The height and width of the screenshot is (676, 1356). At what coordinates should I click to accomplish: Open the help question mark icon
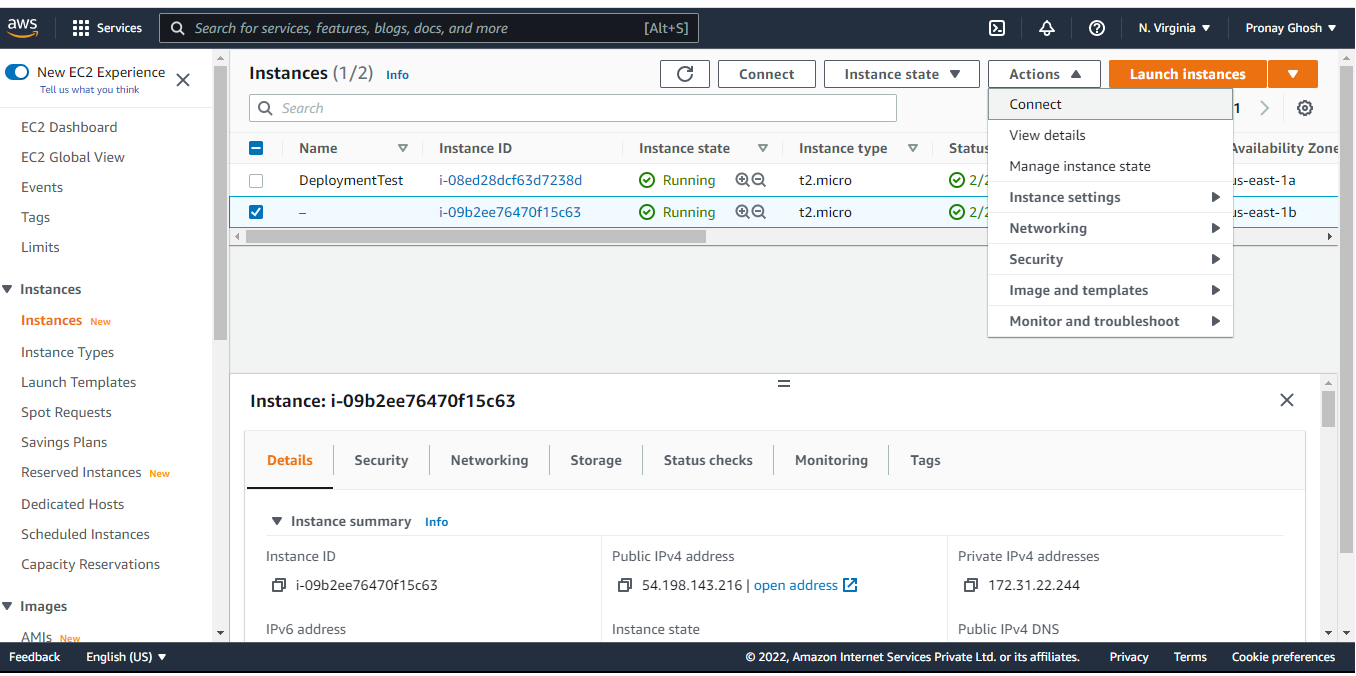(x=1097, y=28)
